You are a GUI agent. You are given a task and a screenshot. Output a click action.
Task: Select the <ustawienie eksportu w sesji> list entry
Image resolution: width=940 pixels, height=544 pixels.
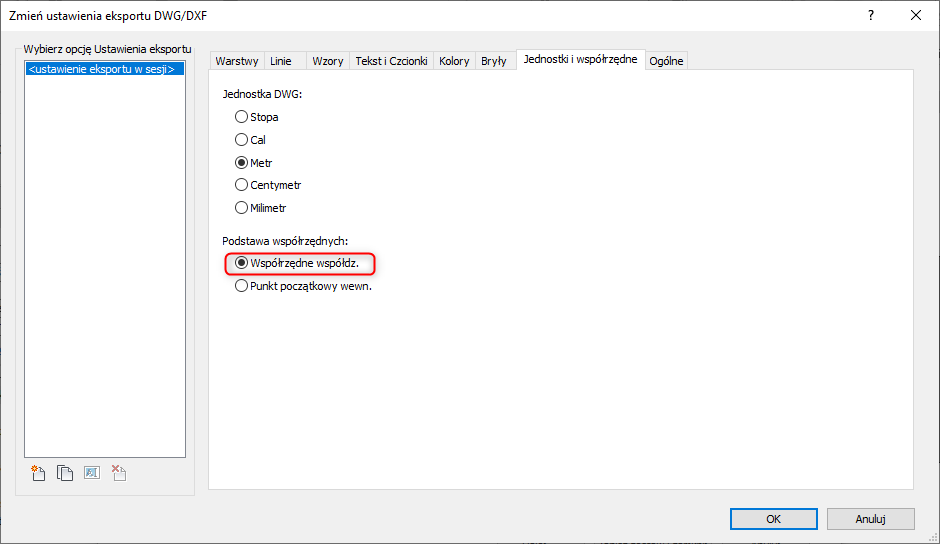[102, 70]
